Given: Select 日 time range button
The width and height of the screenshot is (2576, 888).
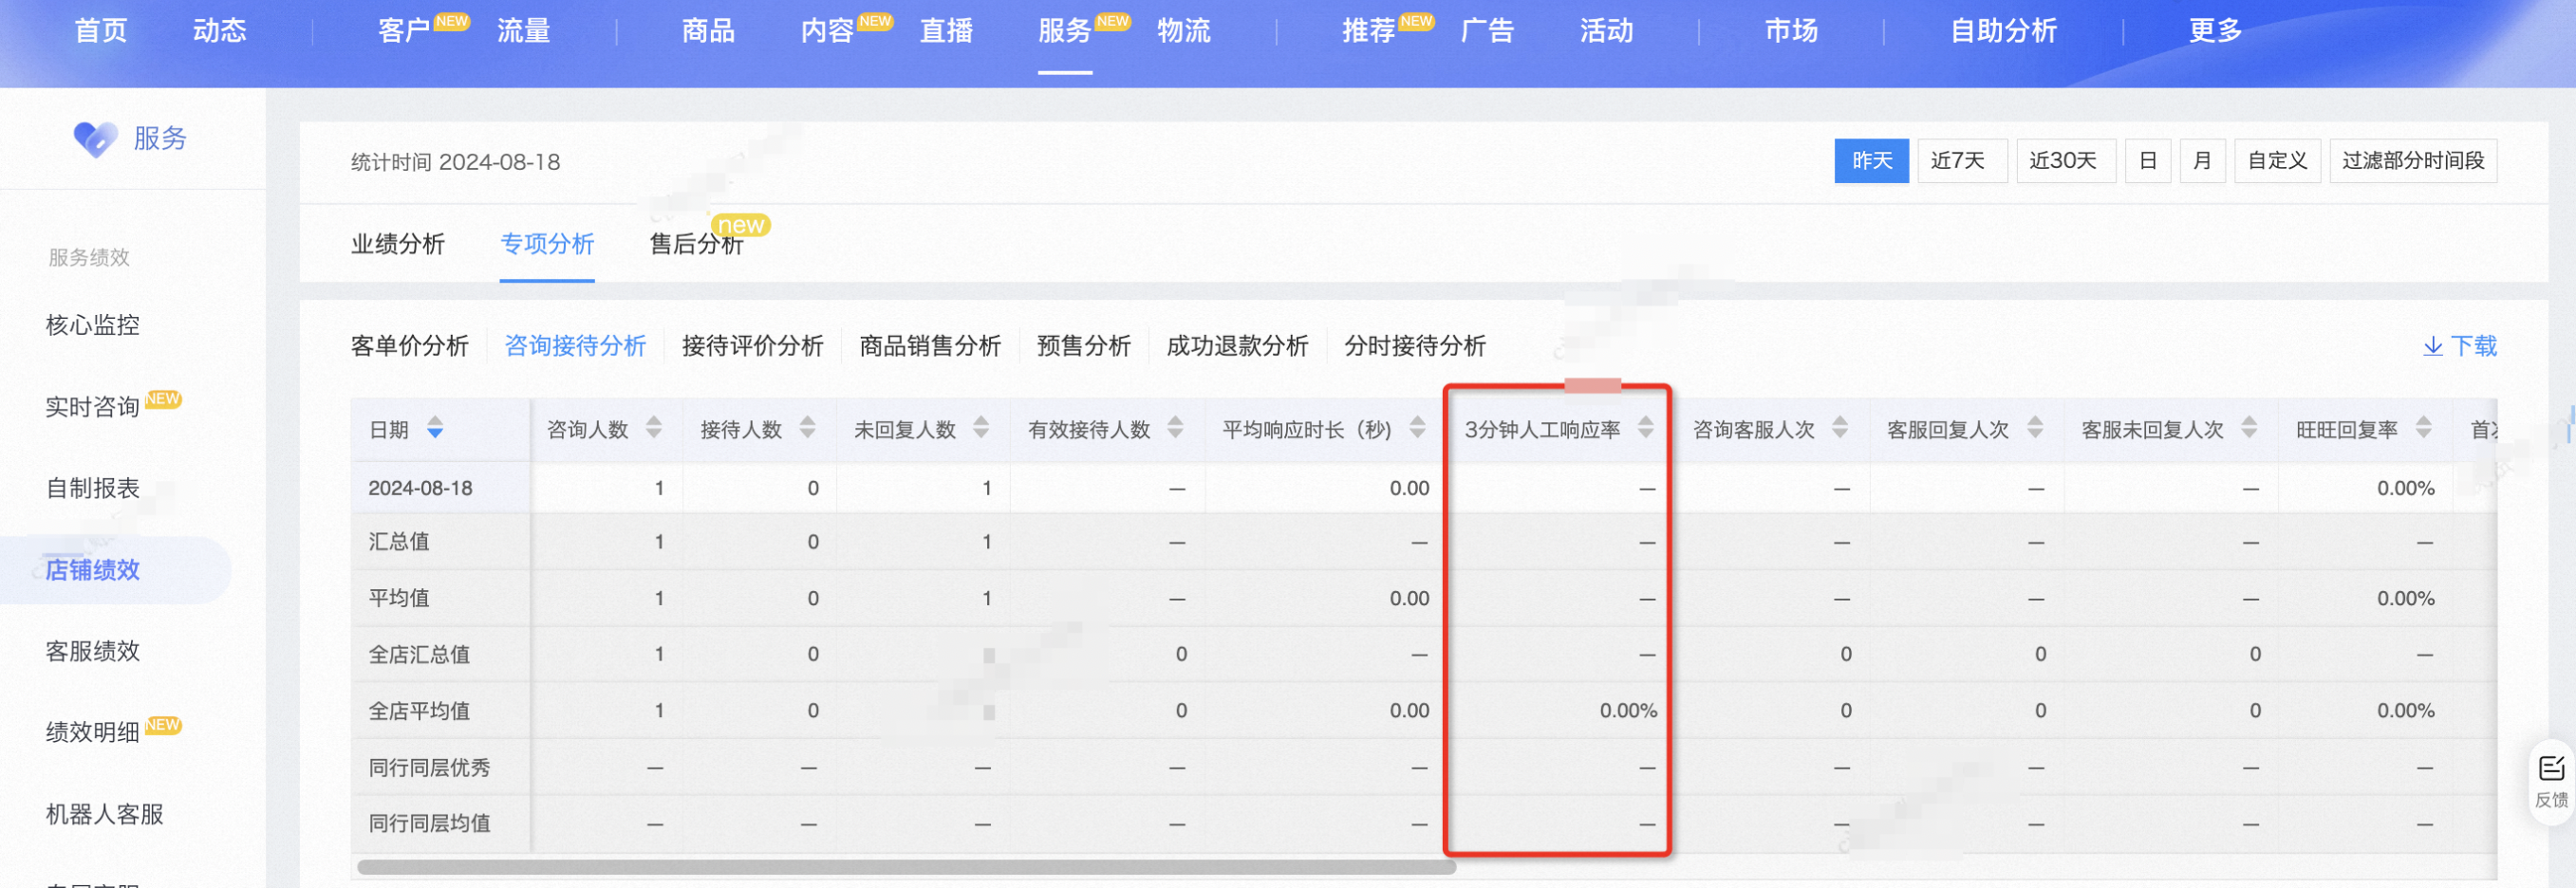Looking at the screenshot, I should pos(2147,161).
